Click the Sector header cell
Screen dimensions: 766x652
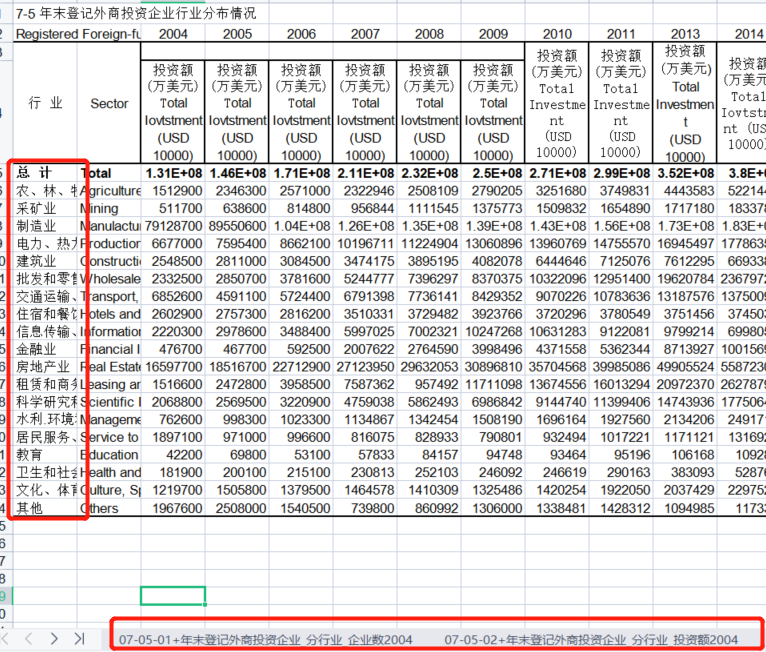tap(109, 103)
